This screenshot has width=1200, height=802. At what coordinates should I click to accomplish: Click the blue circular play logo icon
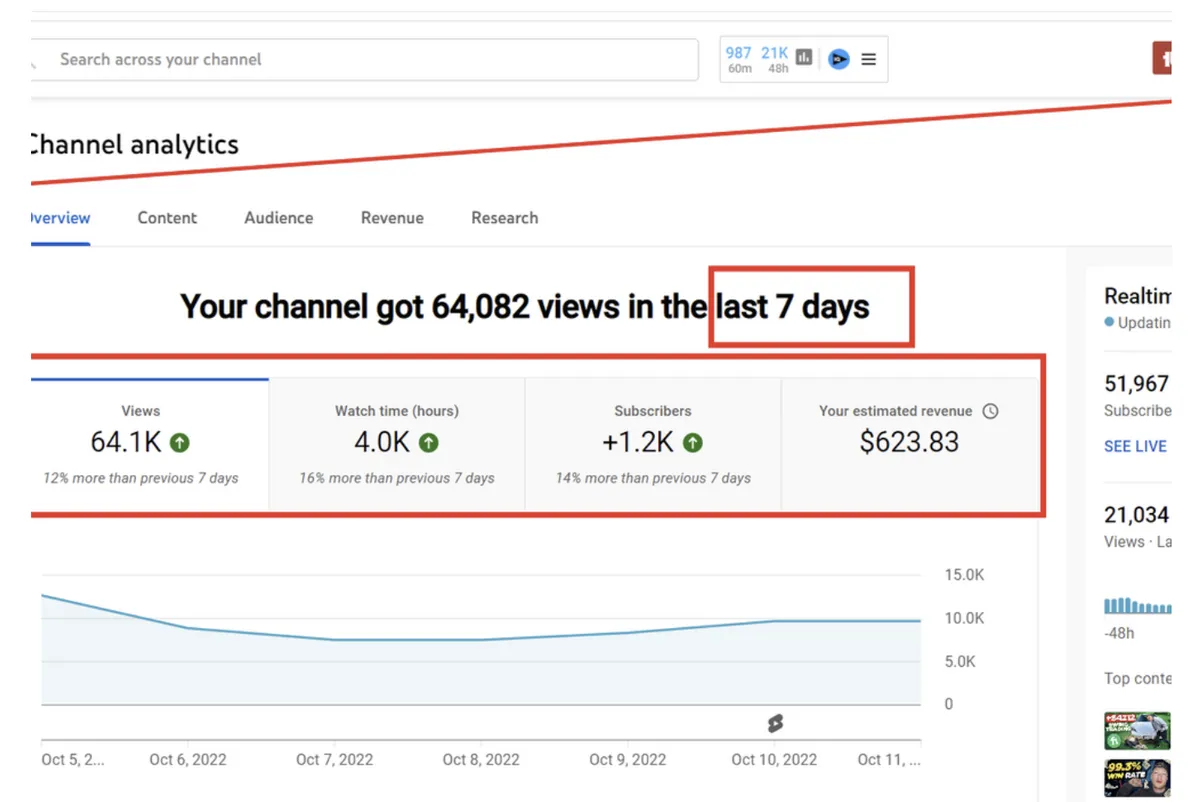(839, 59)
